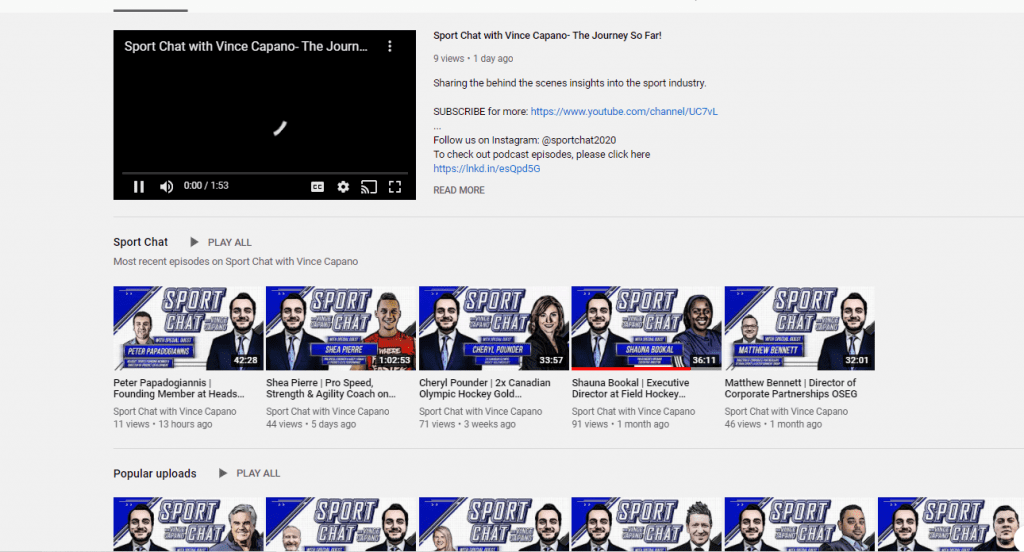
Task: Click 'Sharing the behind the scenes insights' text
Action: click(x=569, y=83)
